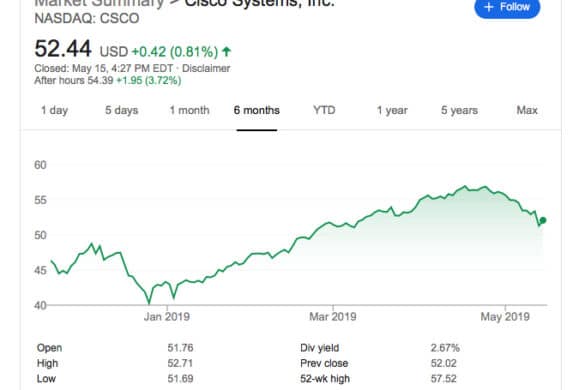585x390 pixels.
Task: Choose the 6 months tab
Action: (x=257, y=110)
